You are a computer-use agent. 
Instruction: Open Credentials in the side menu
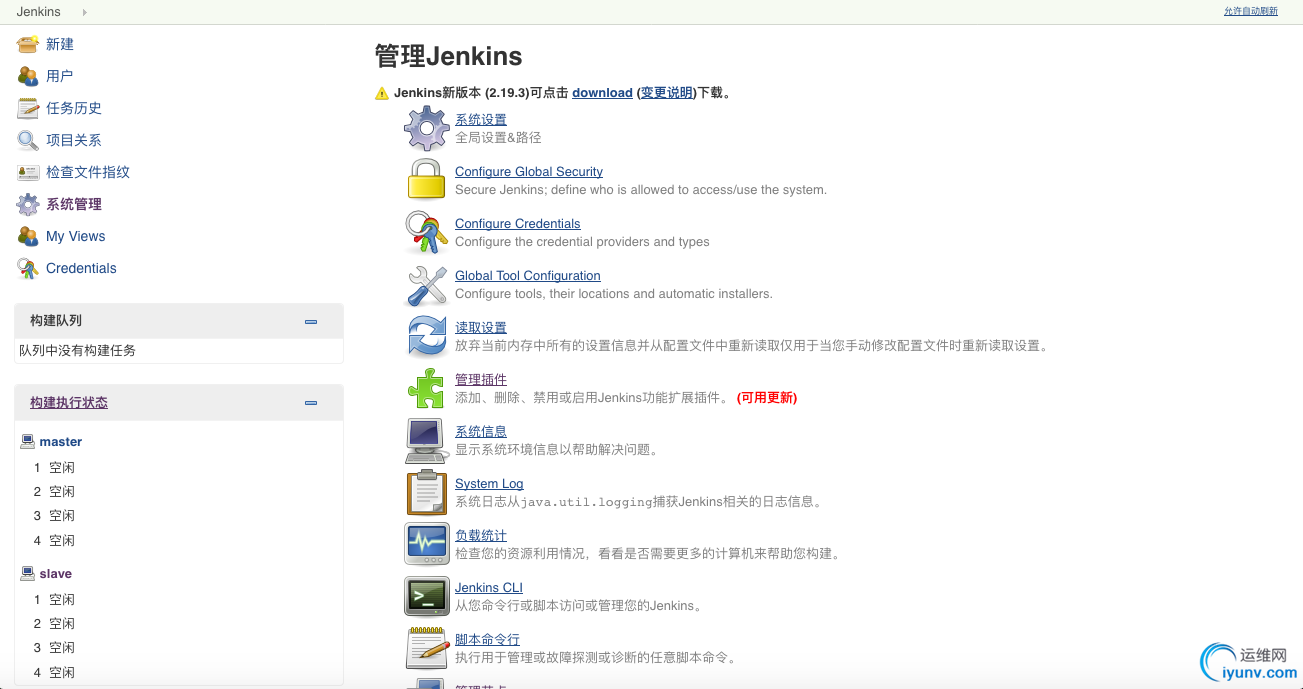tap(81, 268)
